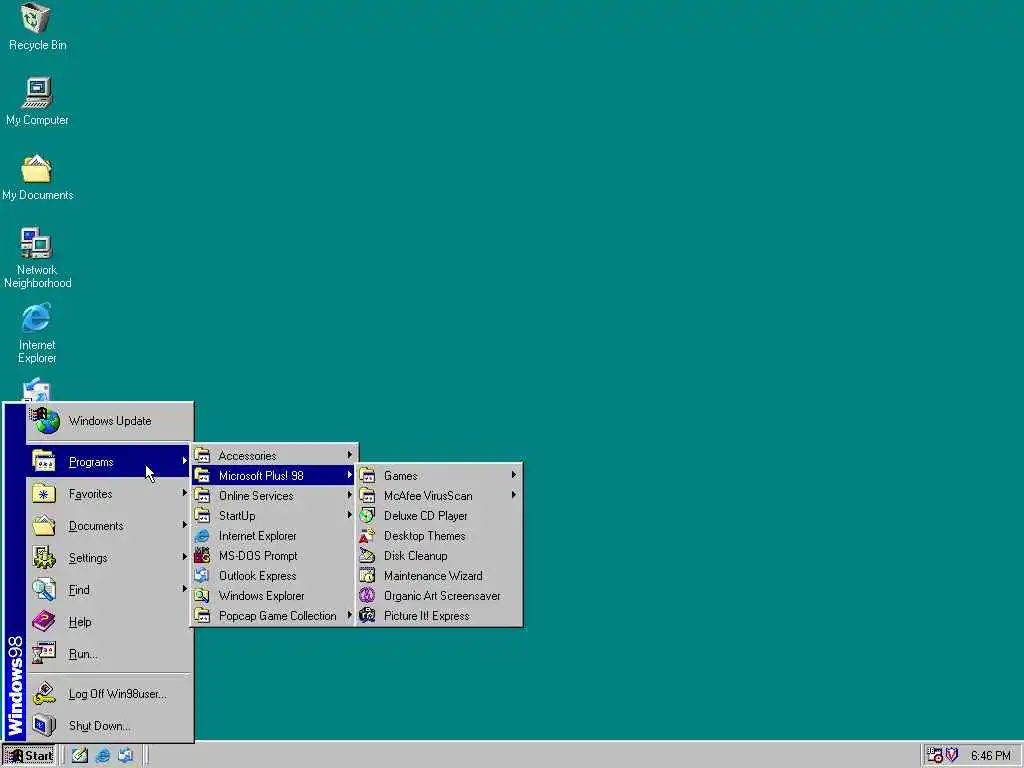Click the 6:46 PM taskbar clock
Image resolution: width=1024 pixels, height=768 pixels.
(991, 756)
